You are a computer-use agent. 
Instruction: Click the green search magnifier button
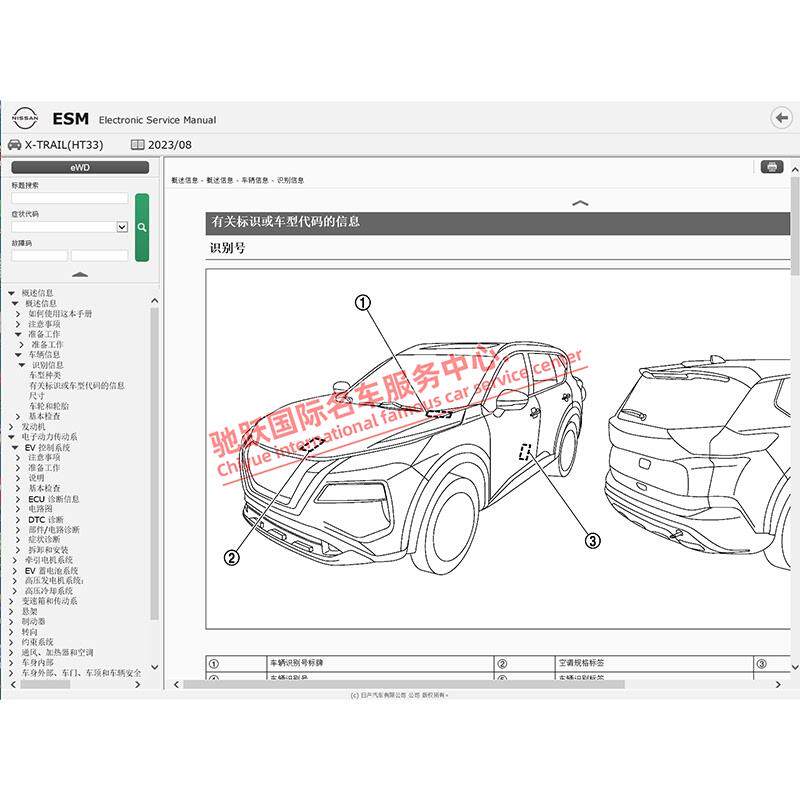click(x=142, y=228)
